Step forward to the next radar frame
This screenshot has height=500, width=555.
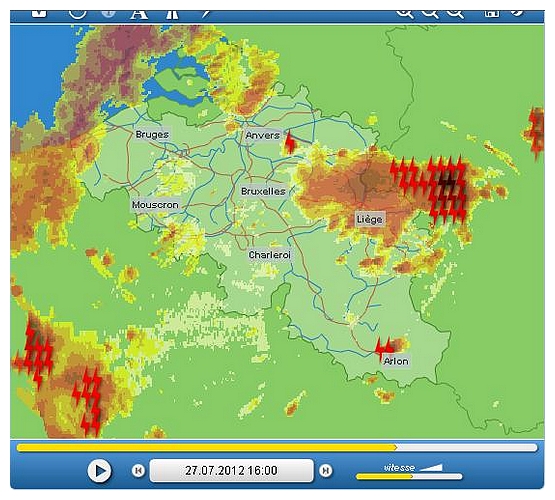coord(326,471)
